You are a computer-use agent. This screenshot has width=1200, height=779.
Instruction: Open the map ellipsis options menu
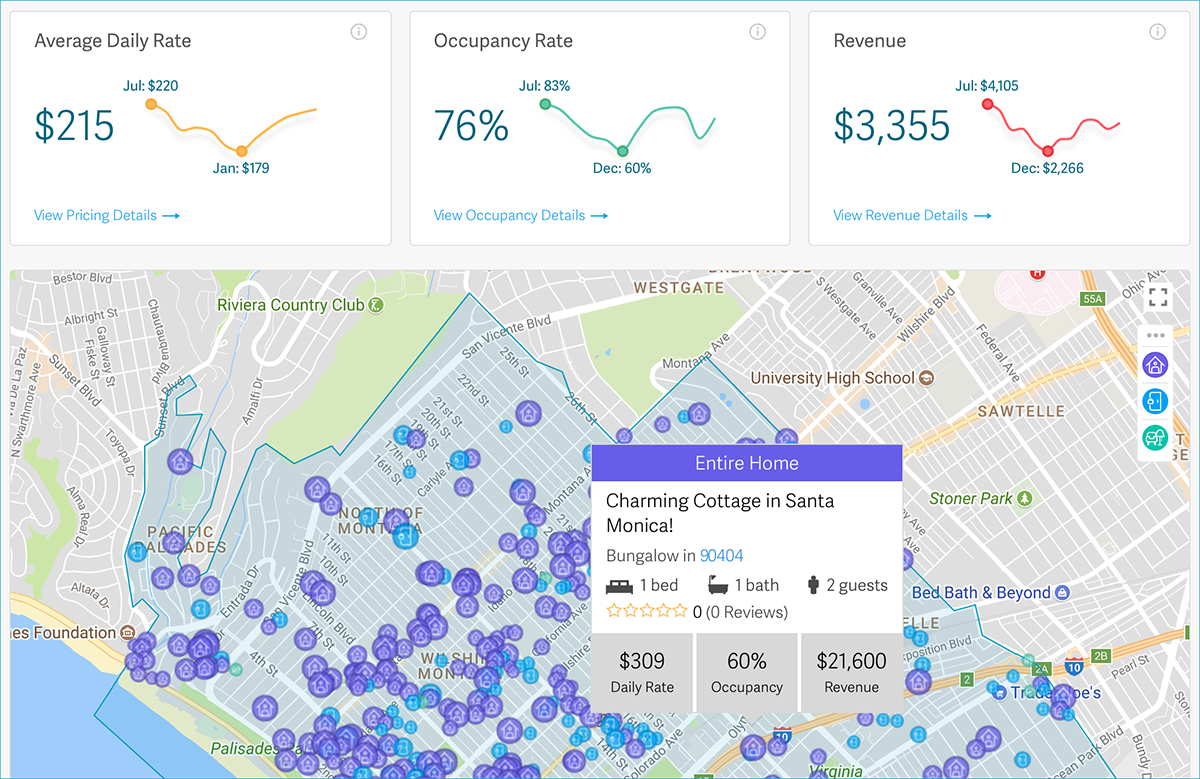(1155, 334)
